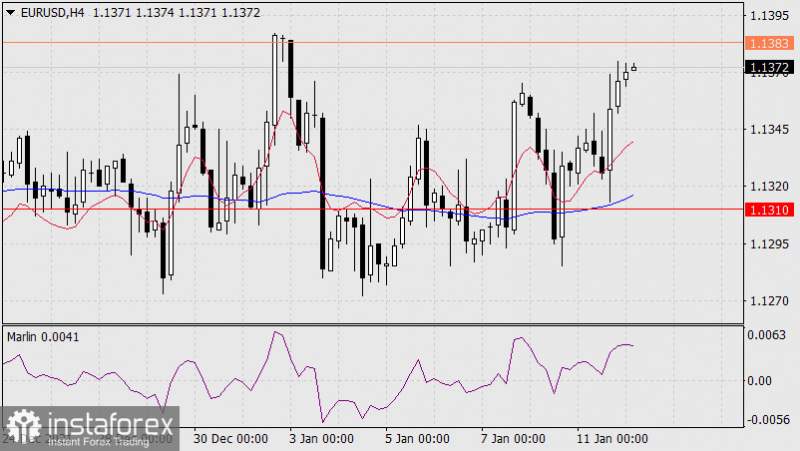The height and width of the screenshot is (451, 800).
Task: Click the Marlin 0.0041 indicator label
Action: (43, 337)
